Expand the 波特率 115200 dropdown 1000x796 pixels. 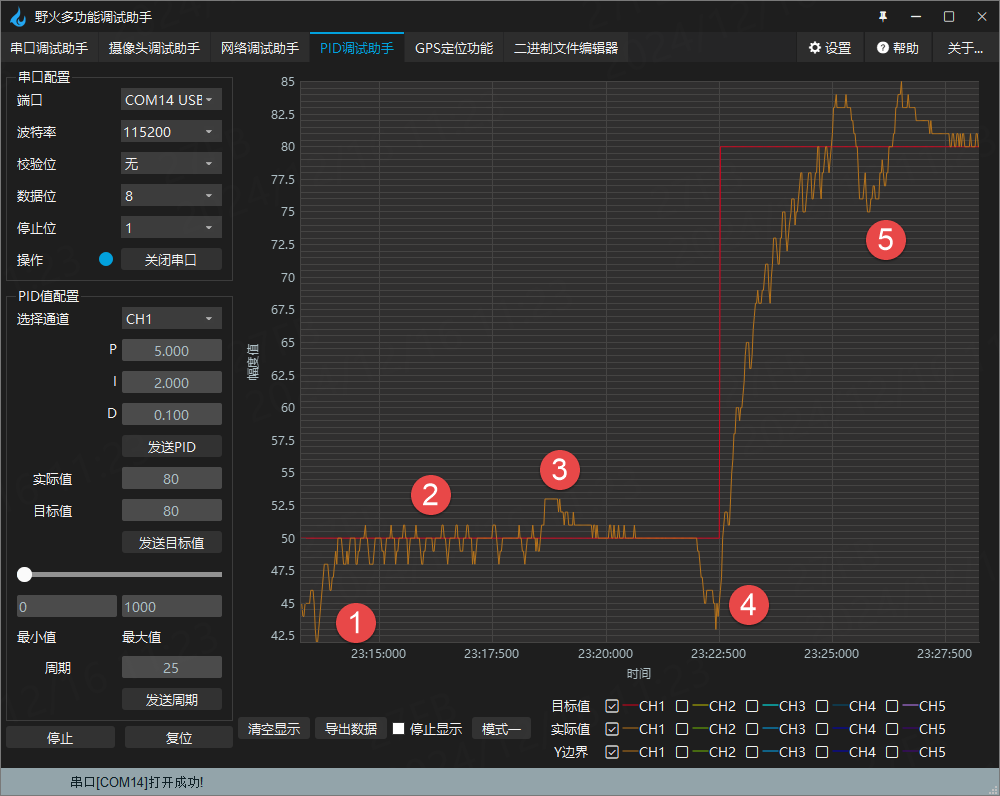point(171,132)
